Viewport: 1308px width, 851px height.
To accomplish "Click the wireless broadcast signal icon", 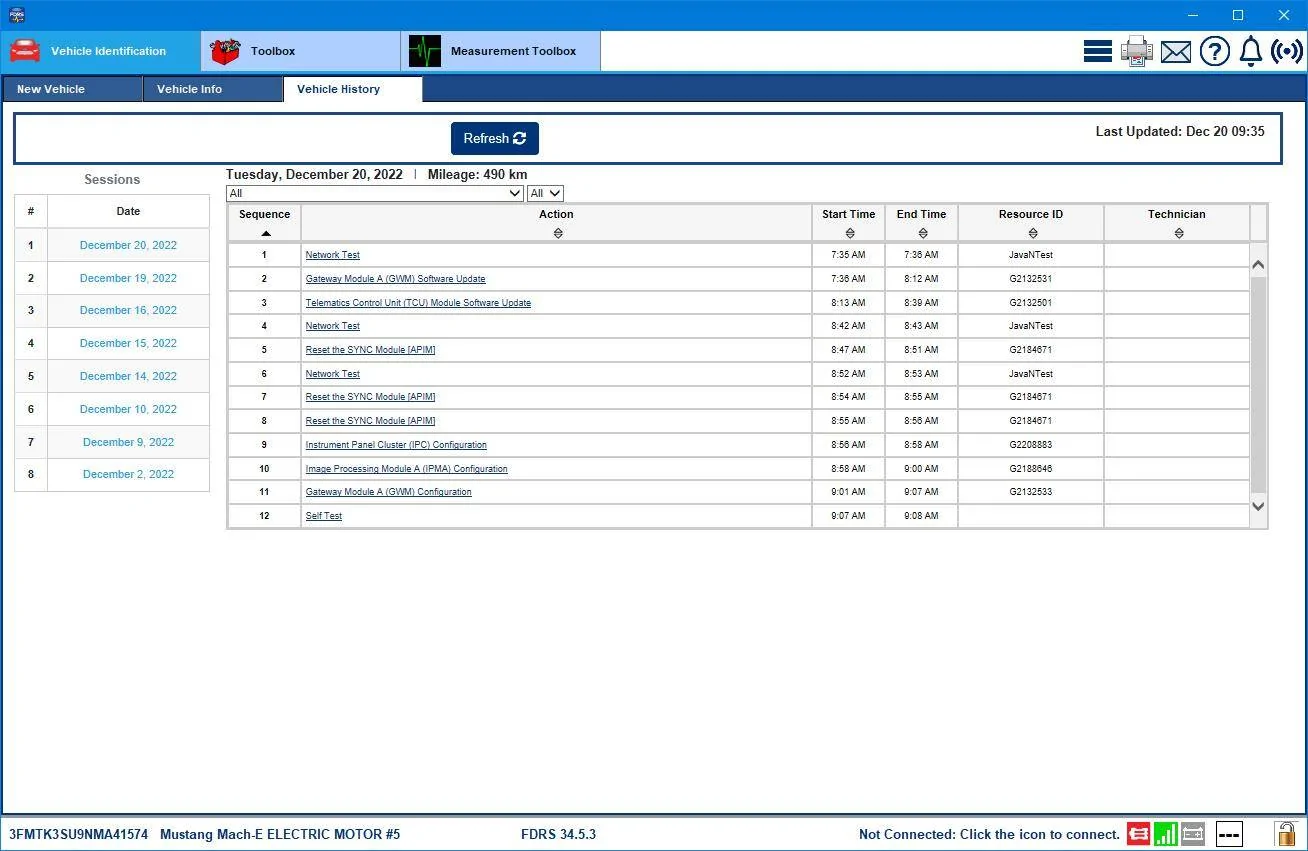I will pyautogui.click(x=1287, y=51).
